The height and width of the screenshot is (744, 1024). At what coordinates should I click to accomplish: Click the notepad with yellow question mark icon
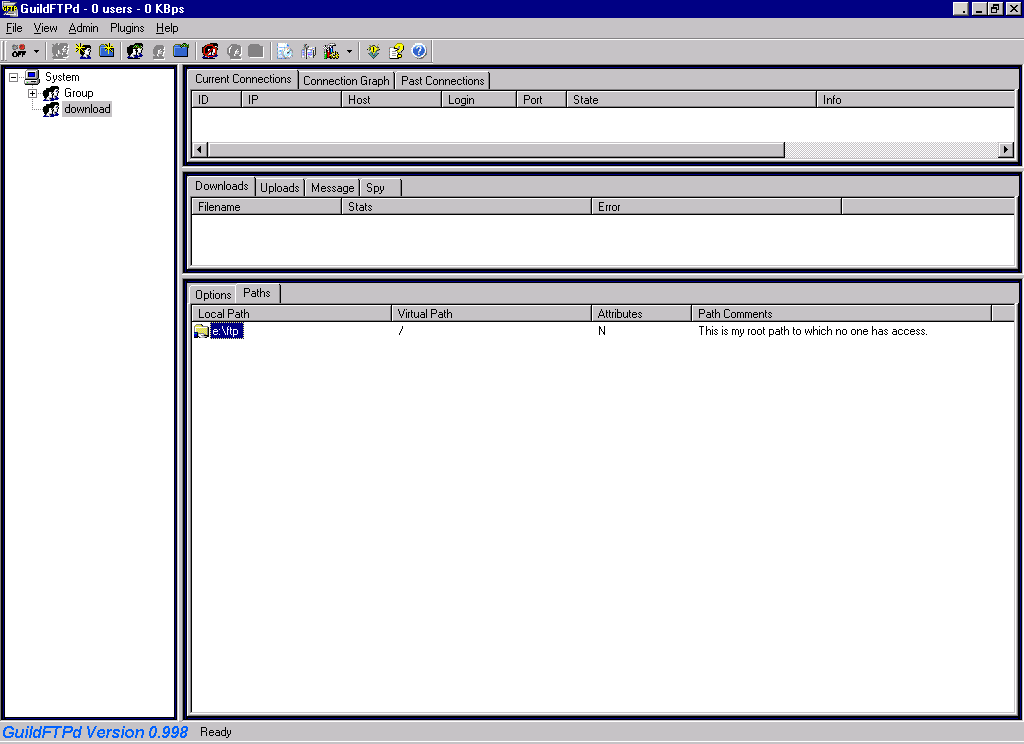point(396,51)
